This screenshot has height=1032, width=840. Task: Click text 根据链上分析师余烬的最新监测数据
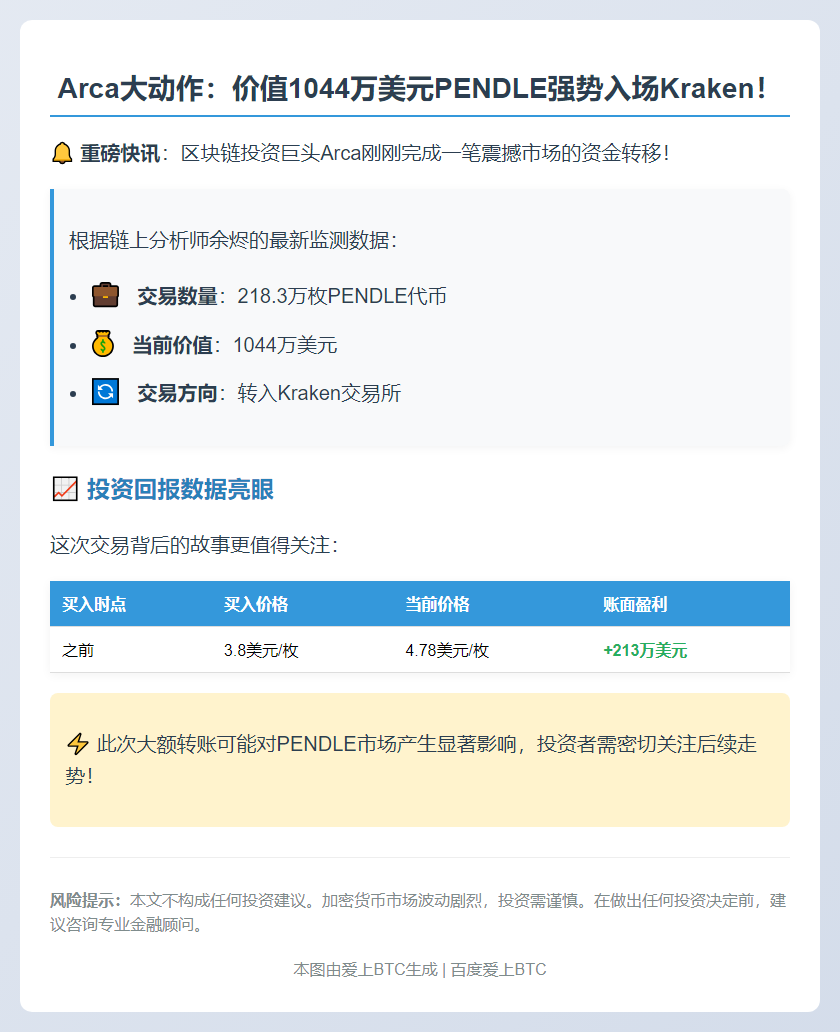(x=233, y=240)
